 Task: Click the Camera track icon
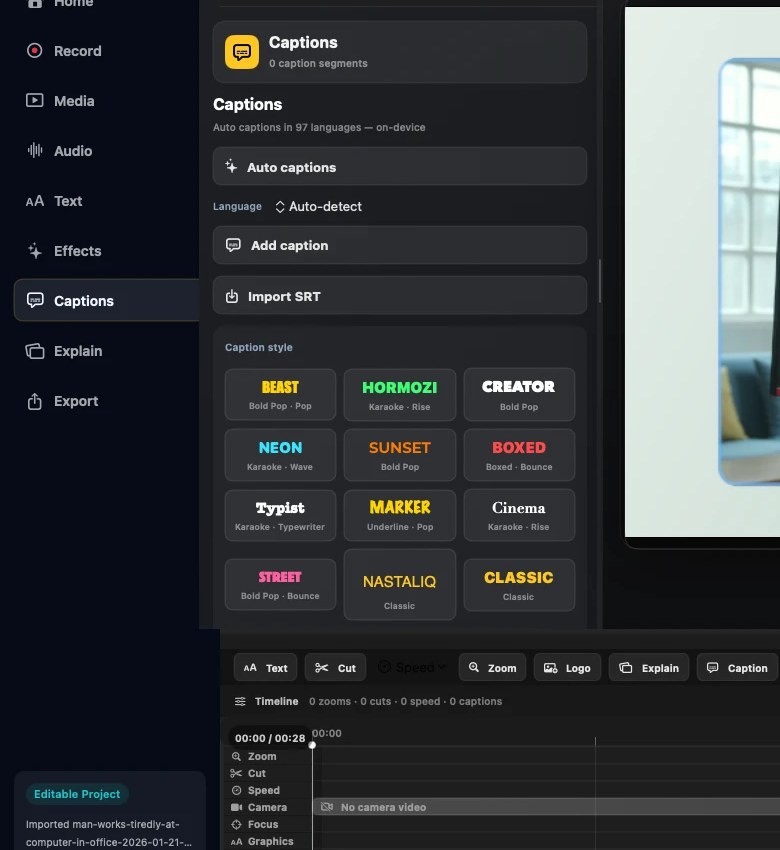click(x=236, y=807)
